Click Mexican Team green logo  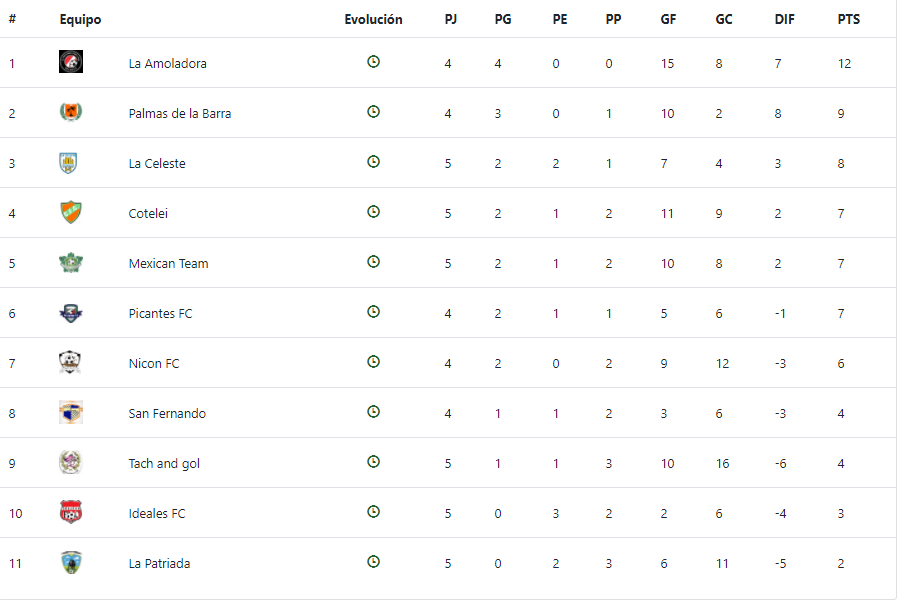(x=71, y=263)
